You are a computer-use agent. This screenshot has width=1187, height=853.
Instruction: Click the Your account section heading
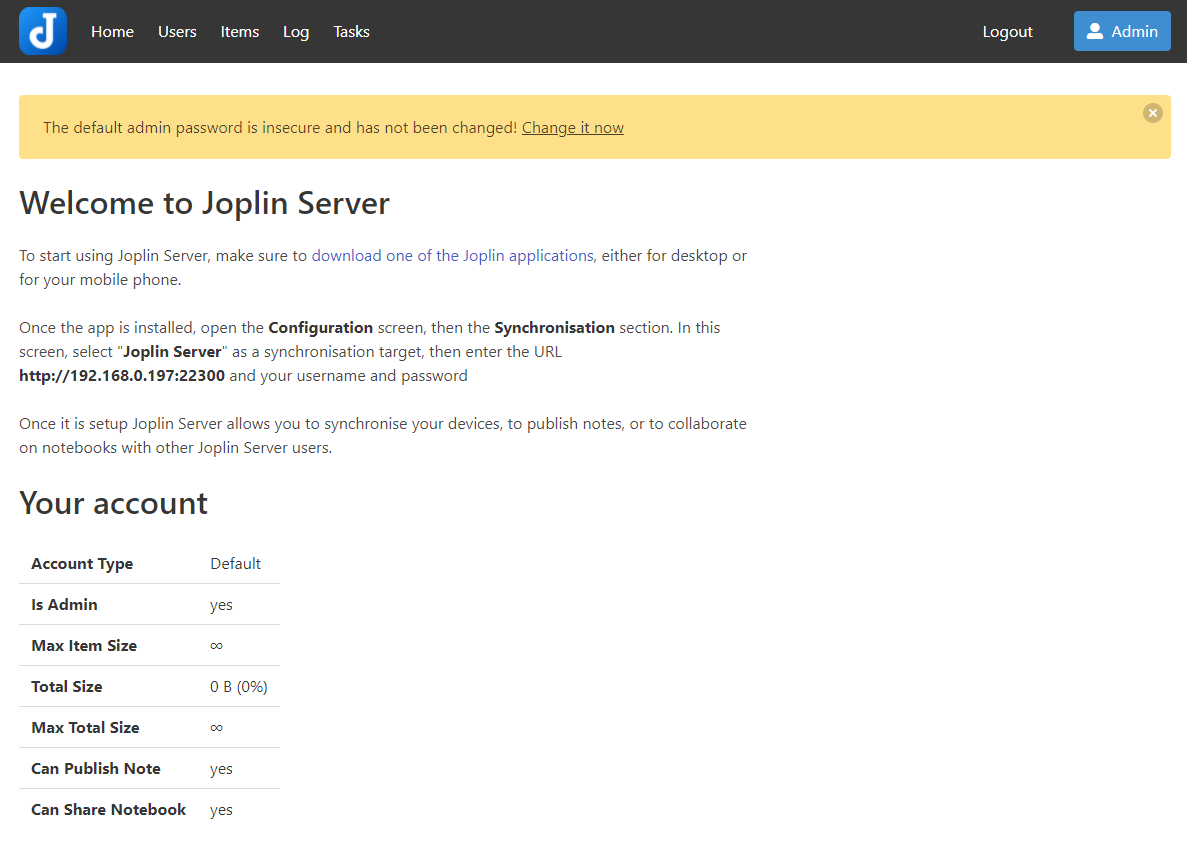[x=113, y=503]
